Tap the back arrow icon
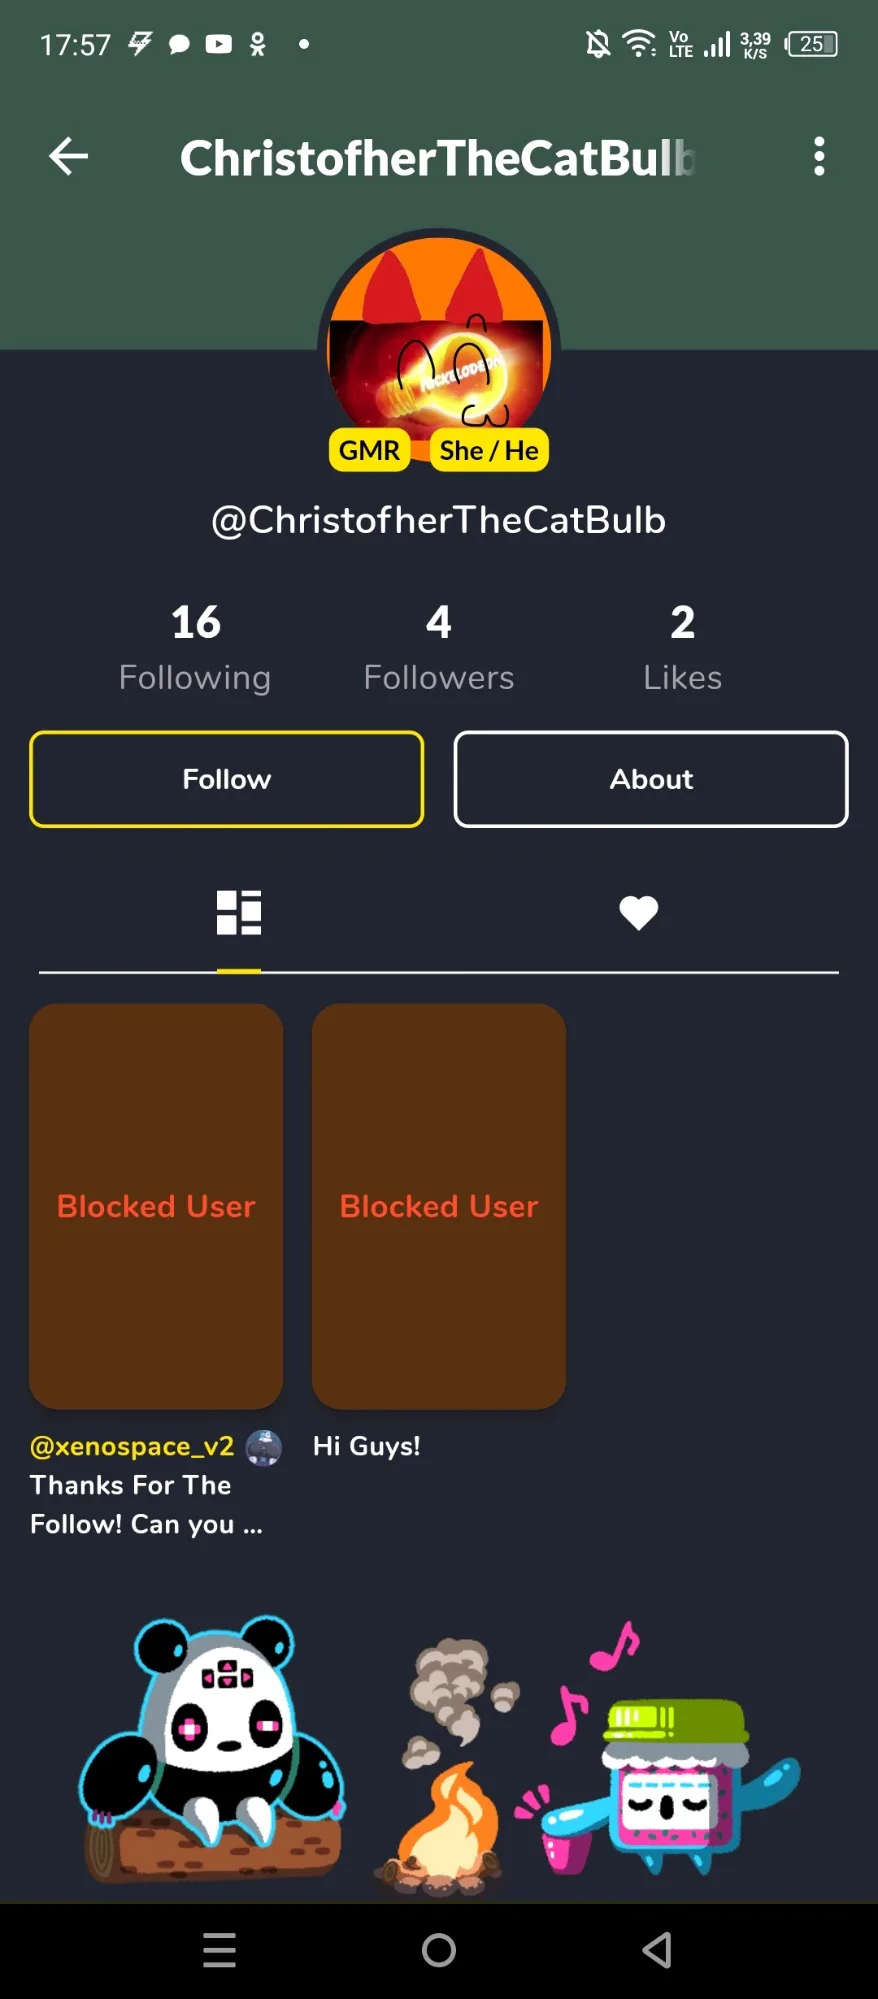 pyautogui.click(x=69, y=157)
